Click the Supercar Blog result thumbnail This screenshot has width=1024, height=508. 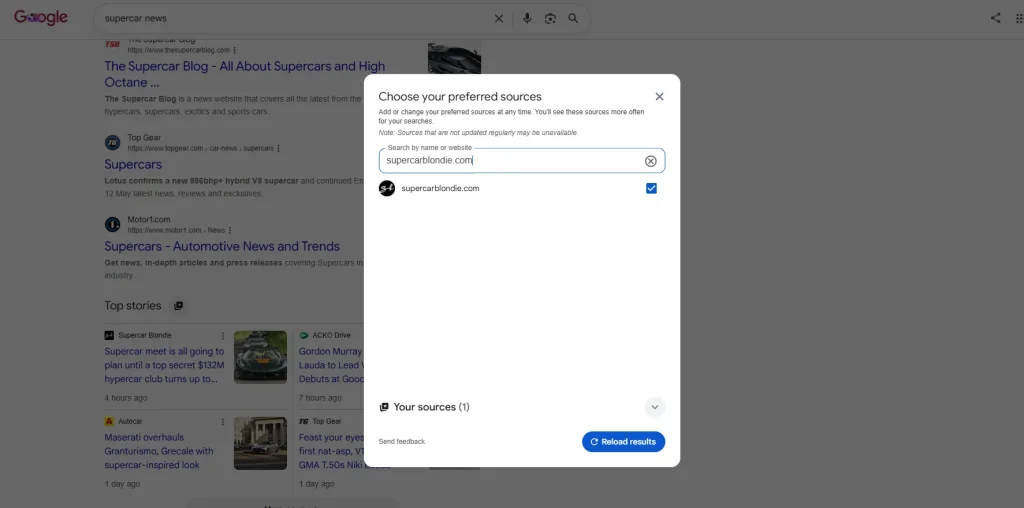(455, 58)
